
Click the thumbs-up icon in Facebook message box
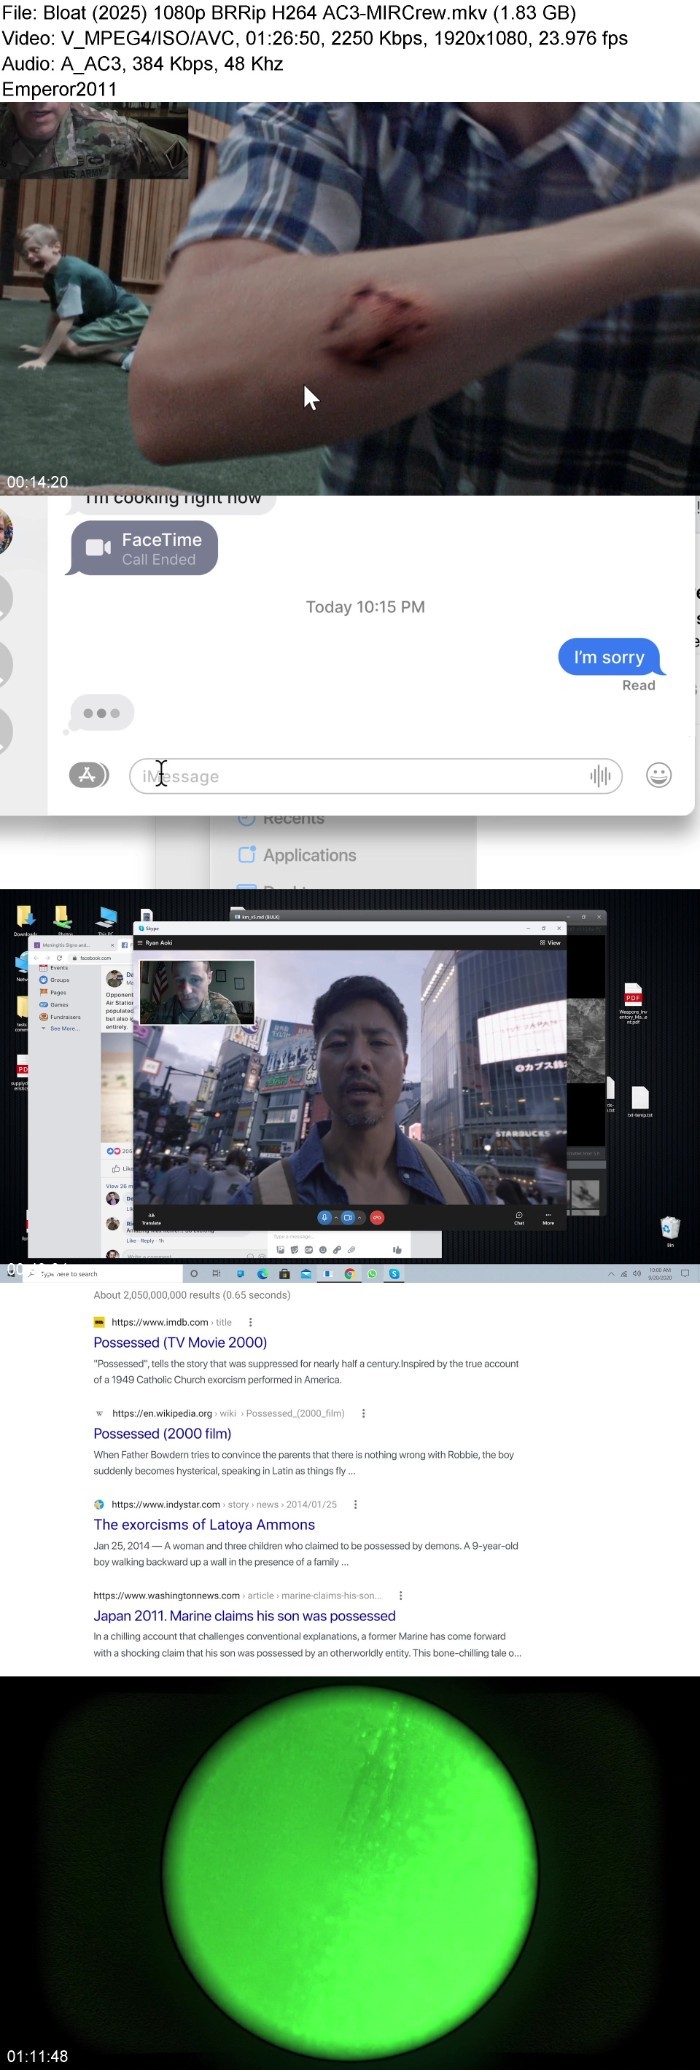397,1250
